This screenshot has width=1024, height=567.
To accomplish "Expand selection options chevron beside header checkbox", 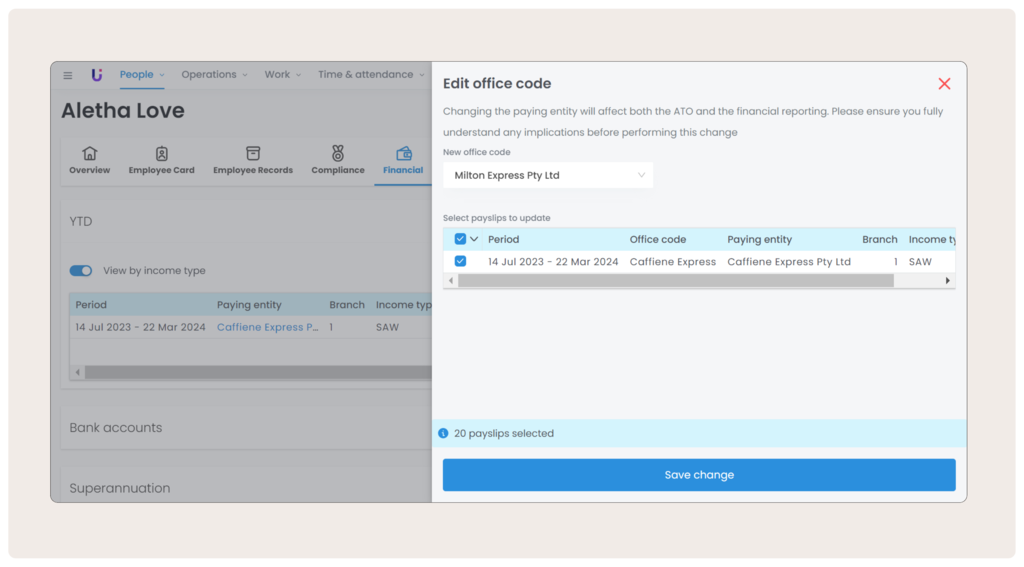I will 474,240.
